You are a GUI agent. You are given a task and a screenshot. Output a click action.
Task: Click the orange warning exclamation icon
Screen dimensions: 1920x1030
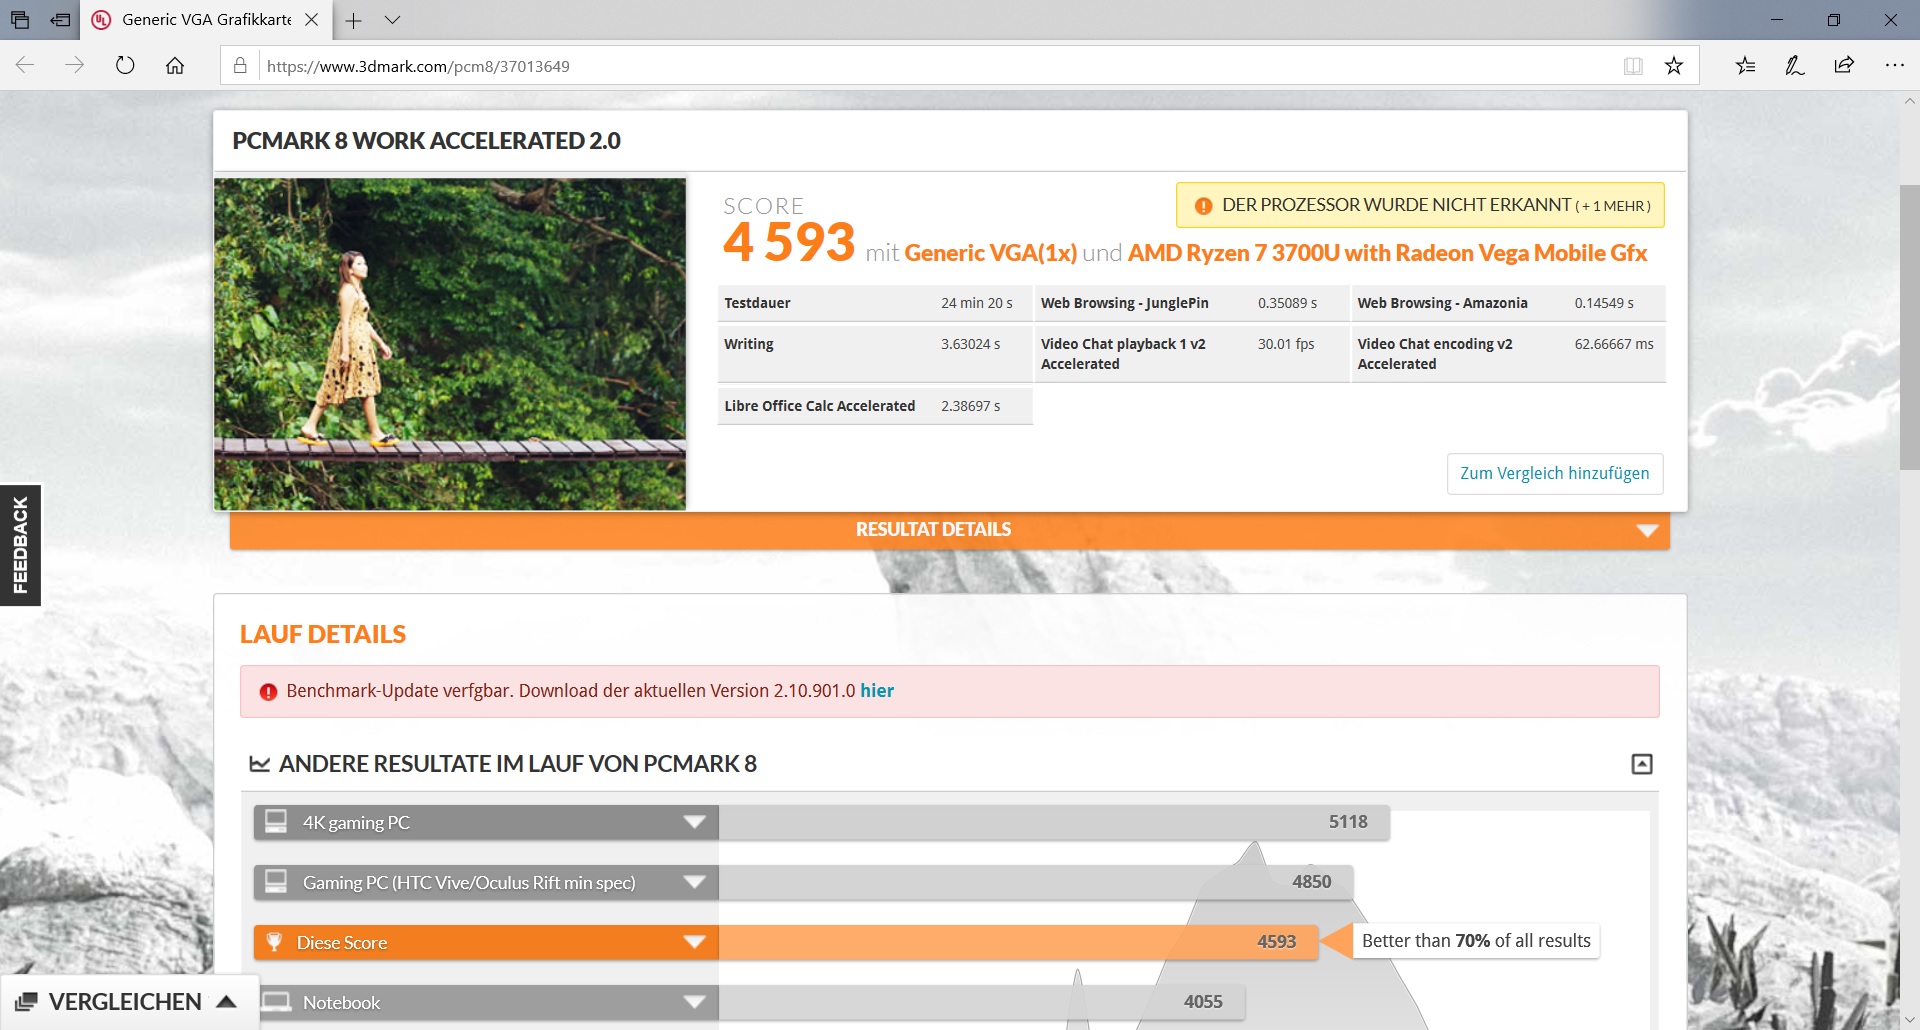pos(1203,206)
